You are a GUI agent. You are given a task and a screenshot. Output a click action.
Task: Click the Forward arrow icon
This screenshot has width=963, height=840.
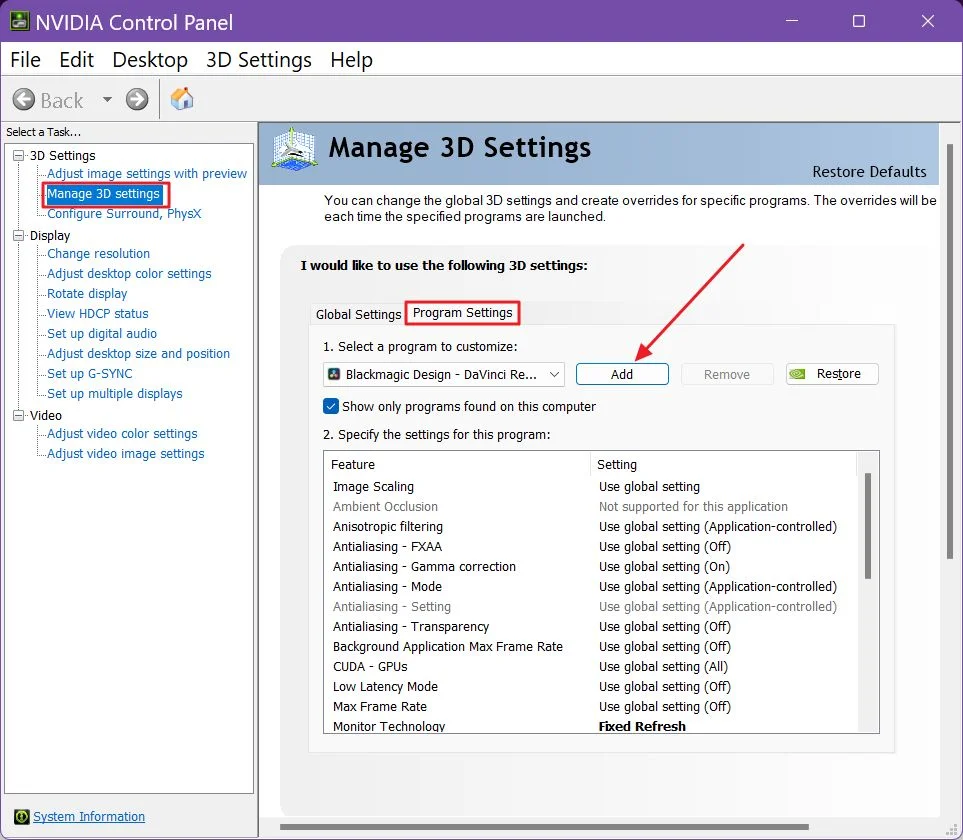click(x=137, y=99)
